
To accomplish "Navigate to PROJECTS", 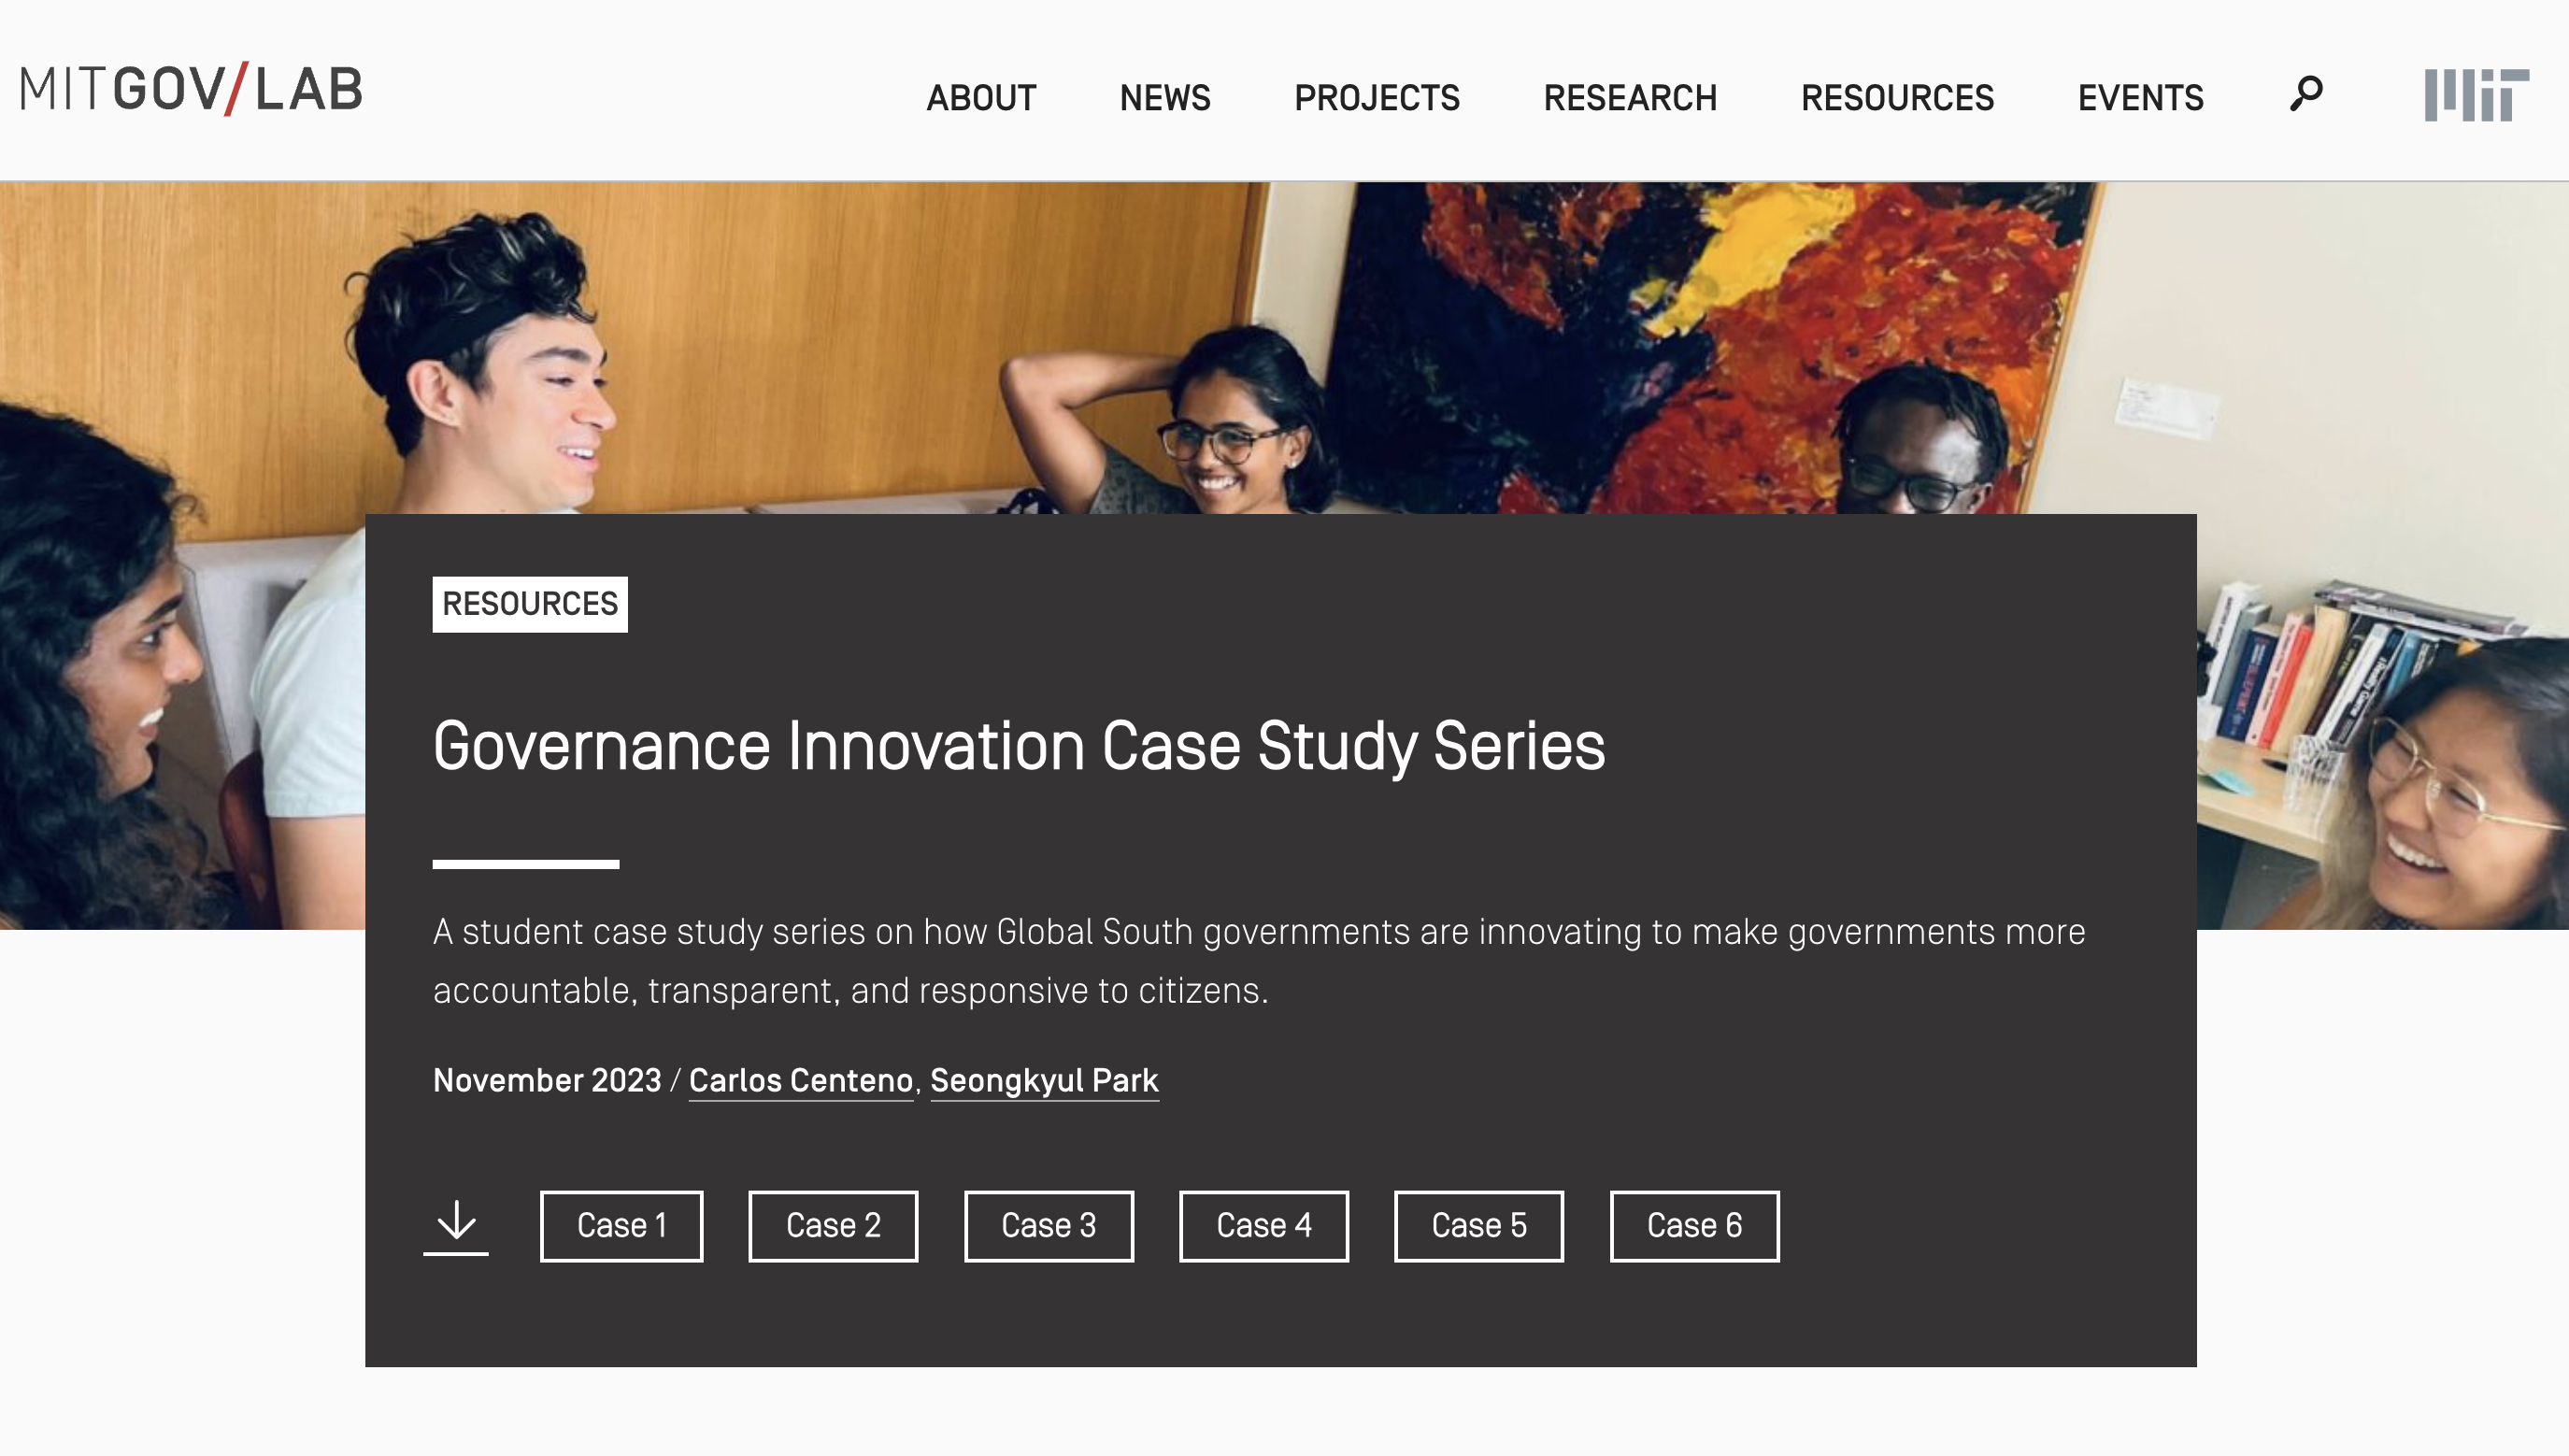I will 1376,97.
